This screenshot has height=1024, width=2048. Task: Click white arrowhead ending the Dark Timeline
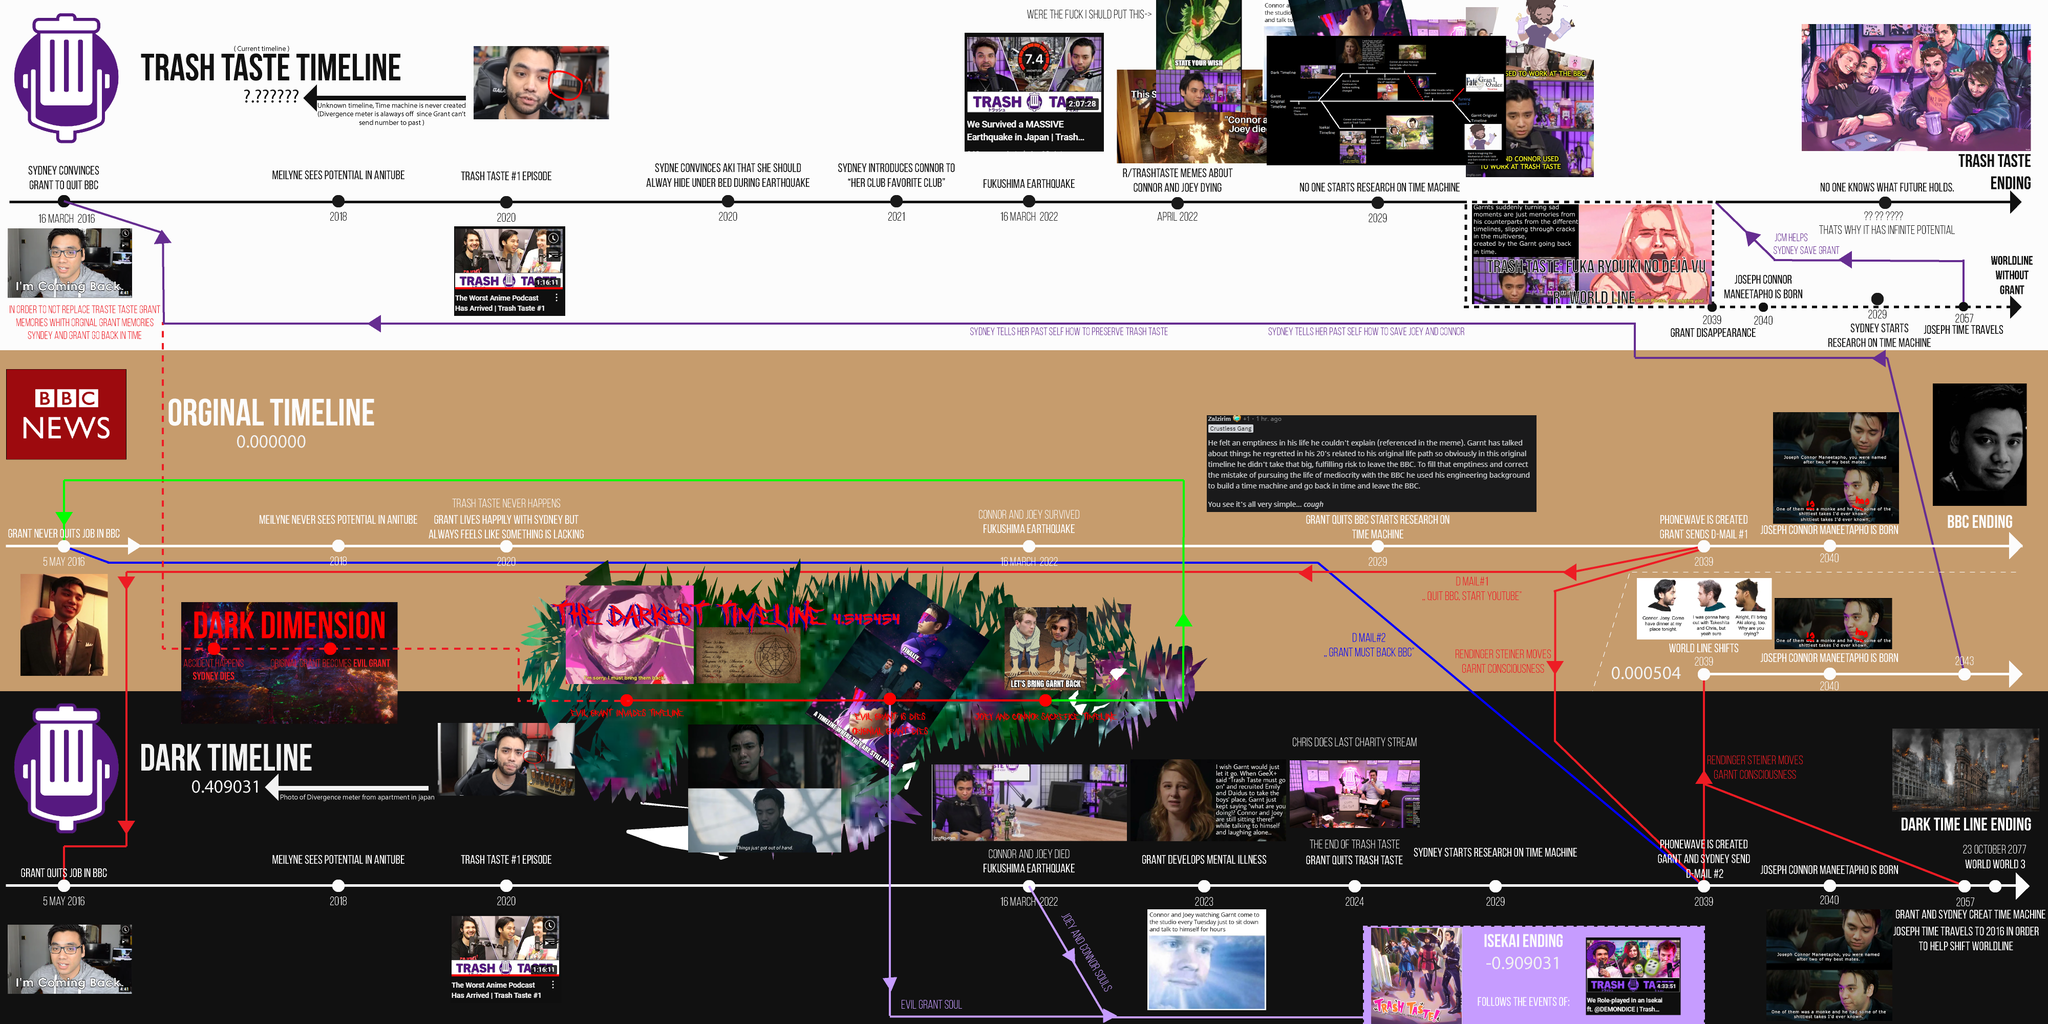click(x=2022, y=886)
